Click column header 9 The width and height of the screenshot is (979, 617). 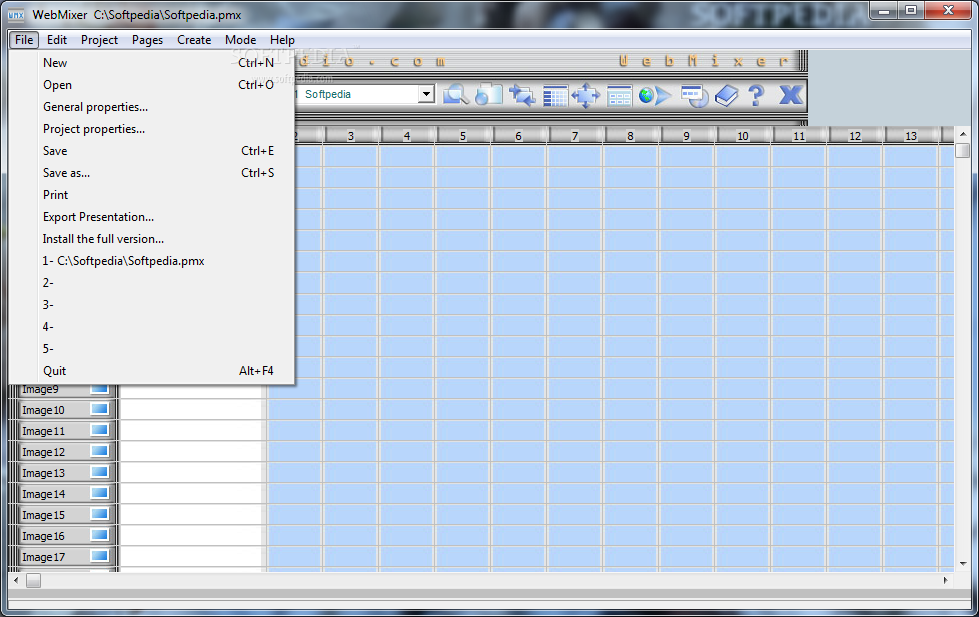tap(686, 136)
